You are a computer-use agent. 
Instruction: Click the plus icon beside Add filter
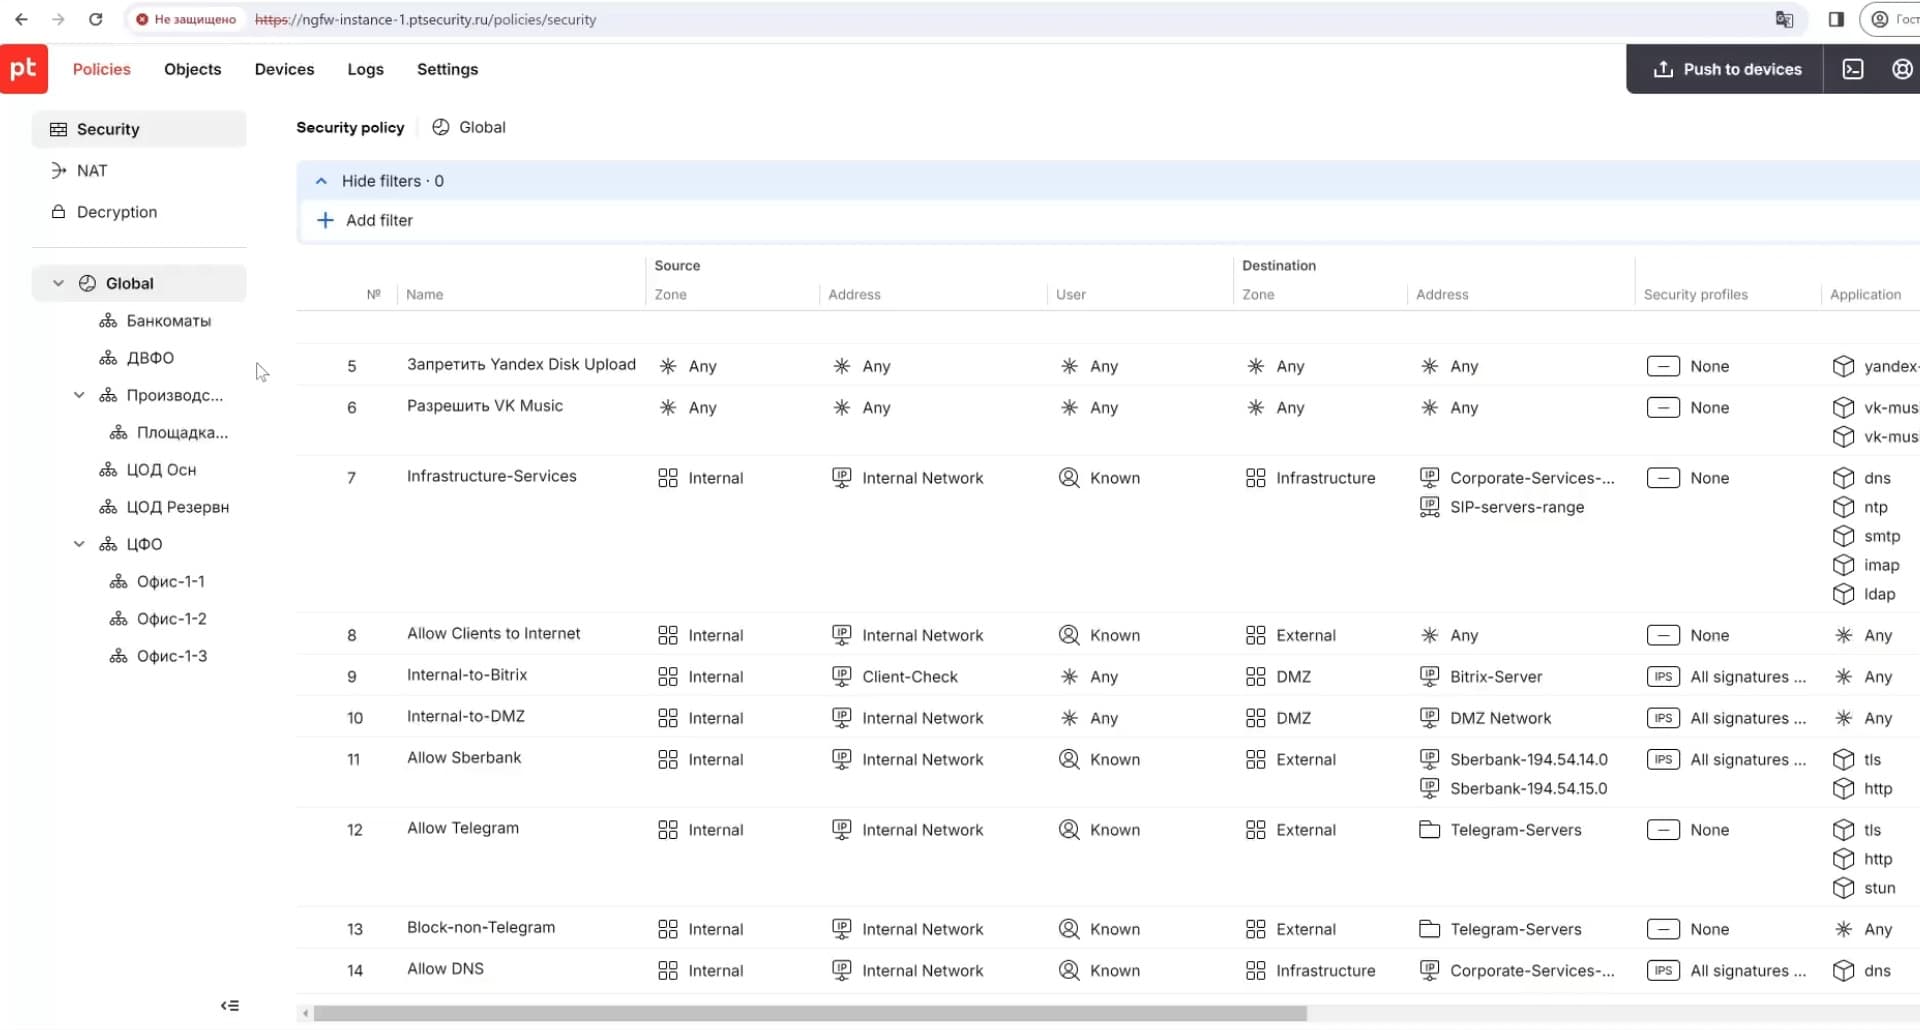(x=325, y=220)
